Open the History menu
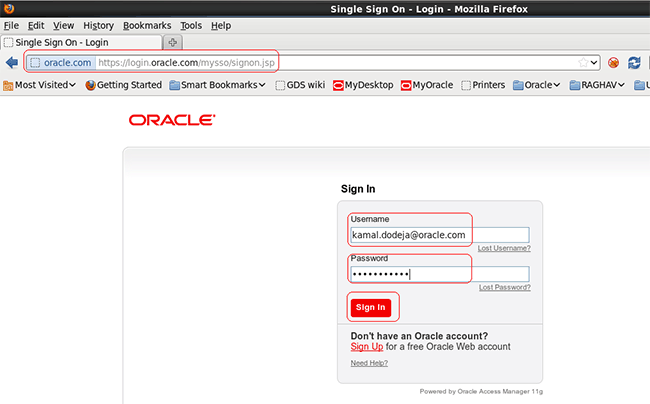This screenshot has height=404, width=650. coord(98,26)
